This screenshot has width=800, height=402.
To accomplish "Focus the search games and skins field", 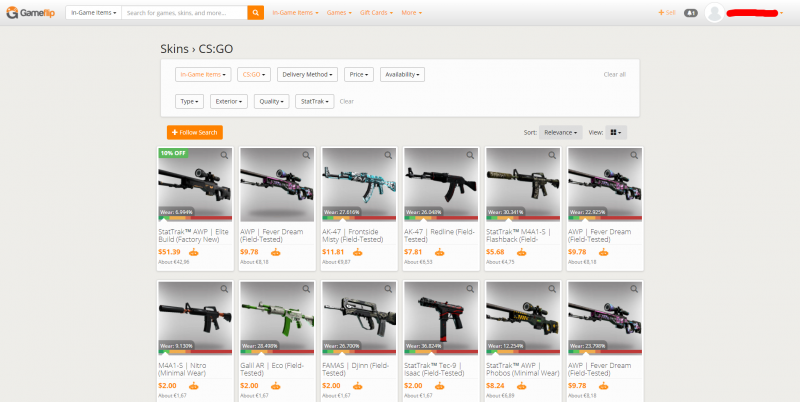I will click(185, 13).
